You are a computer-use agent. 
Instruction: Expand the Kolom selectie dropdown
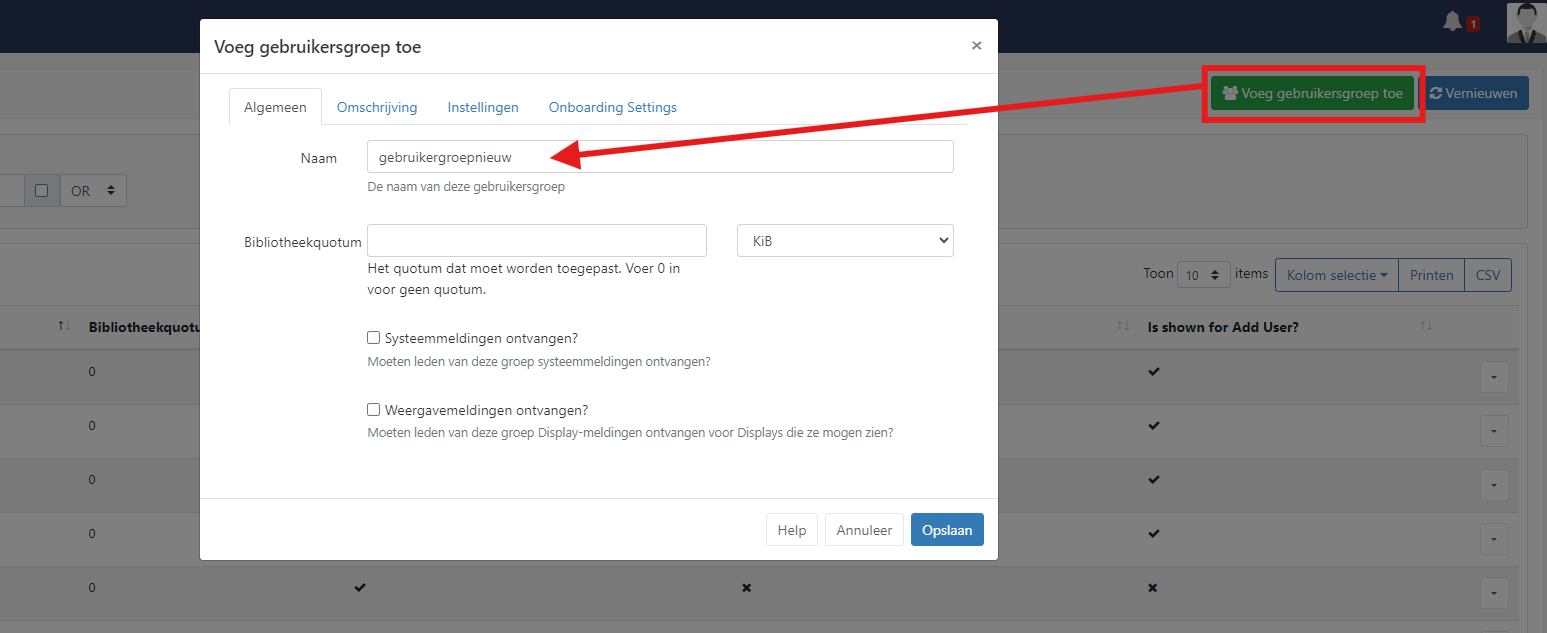click(x=1336, y=275)
